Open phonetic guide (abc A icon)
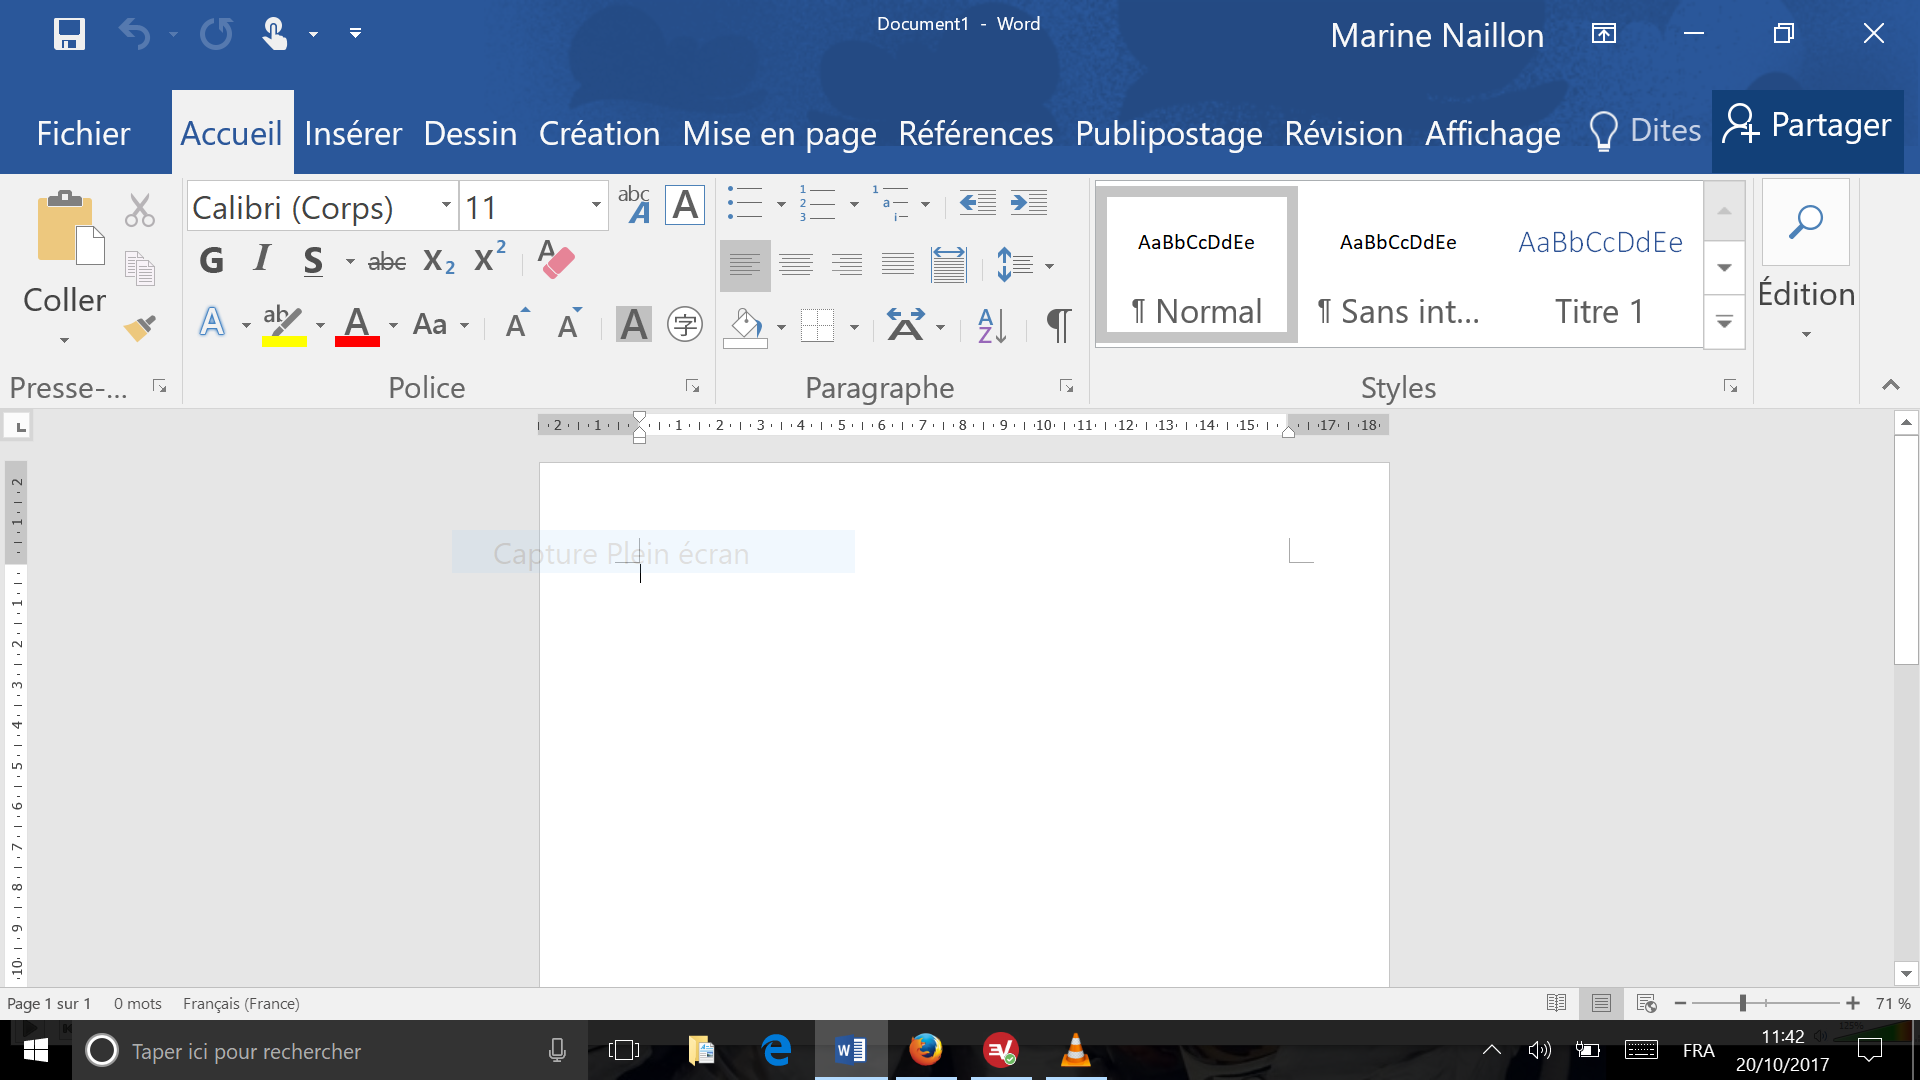 (634, 205)
